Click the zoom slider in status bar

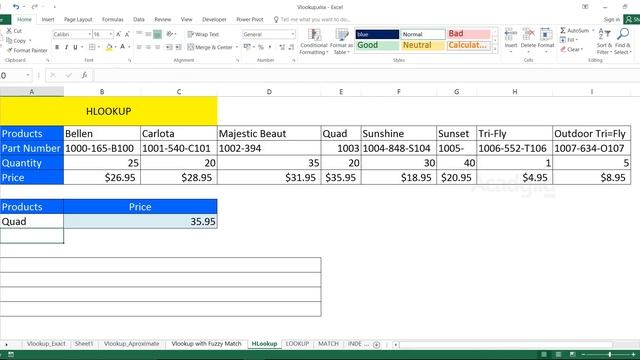(609, 355)
